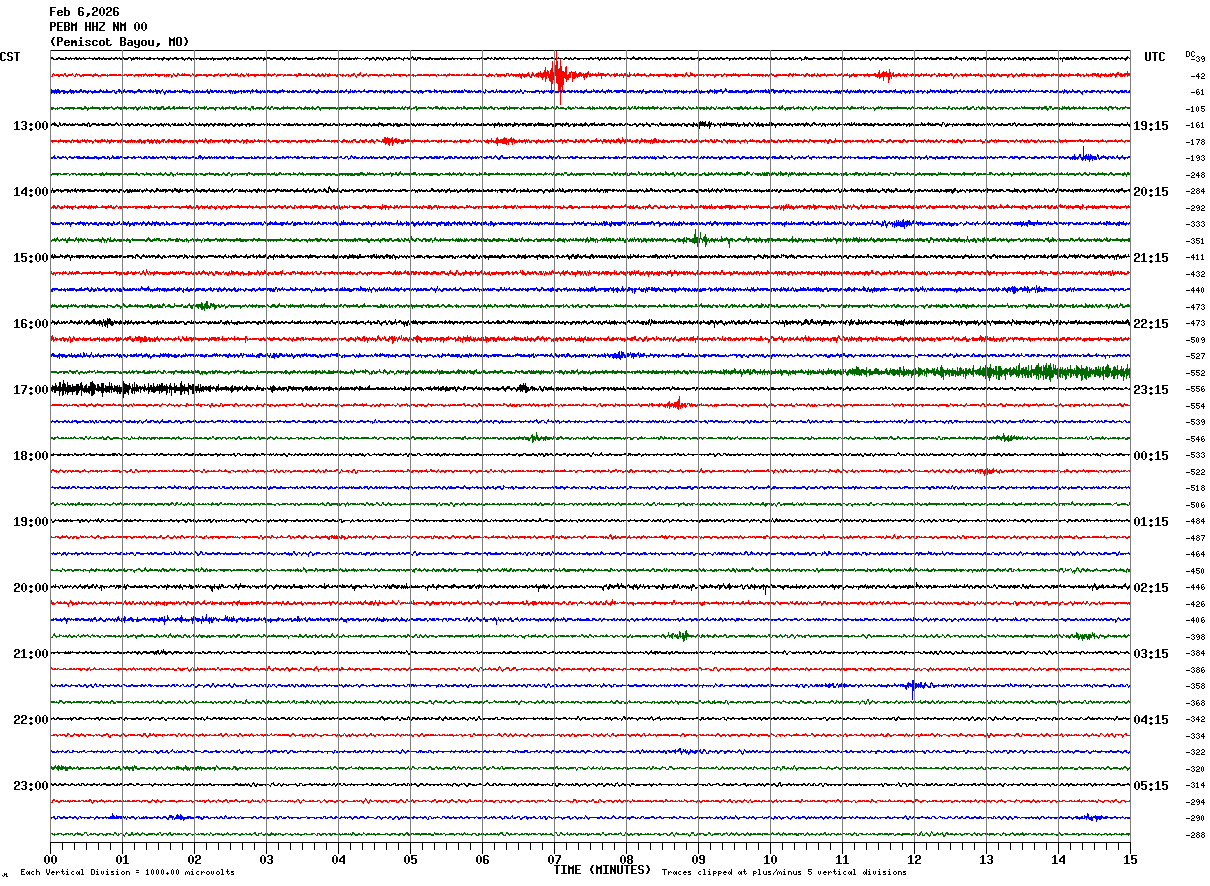1210x886 pixels.
Task: Select the 17:00 CST time label
Action: (30, 390)
